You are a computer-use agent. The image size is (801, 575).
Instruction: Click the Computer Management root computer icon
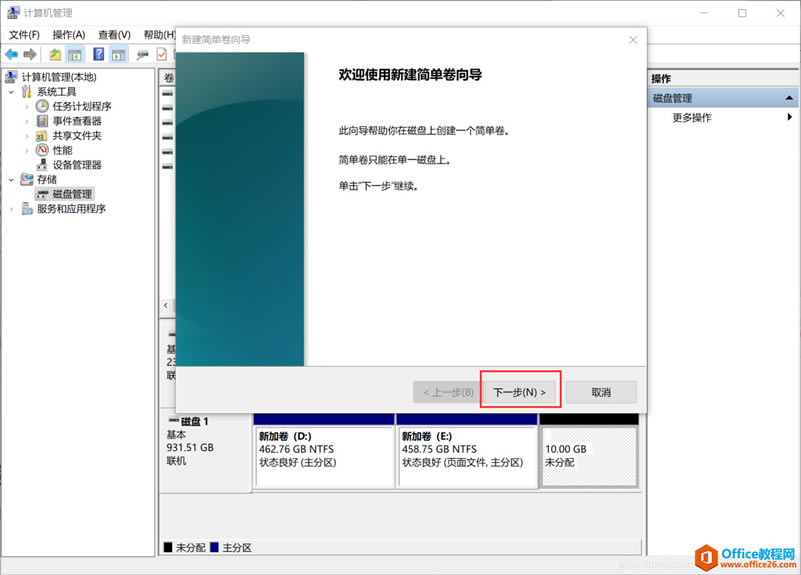pyautogui.click(x=11, y=77)
